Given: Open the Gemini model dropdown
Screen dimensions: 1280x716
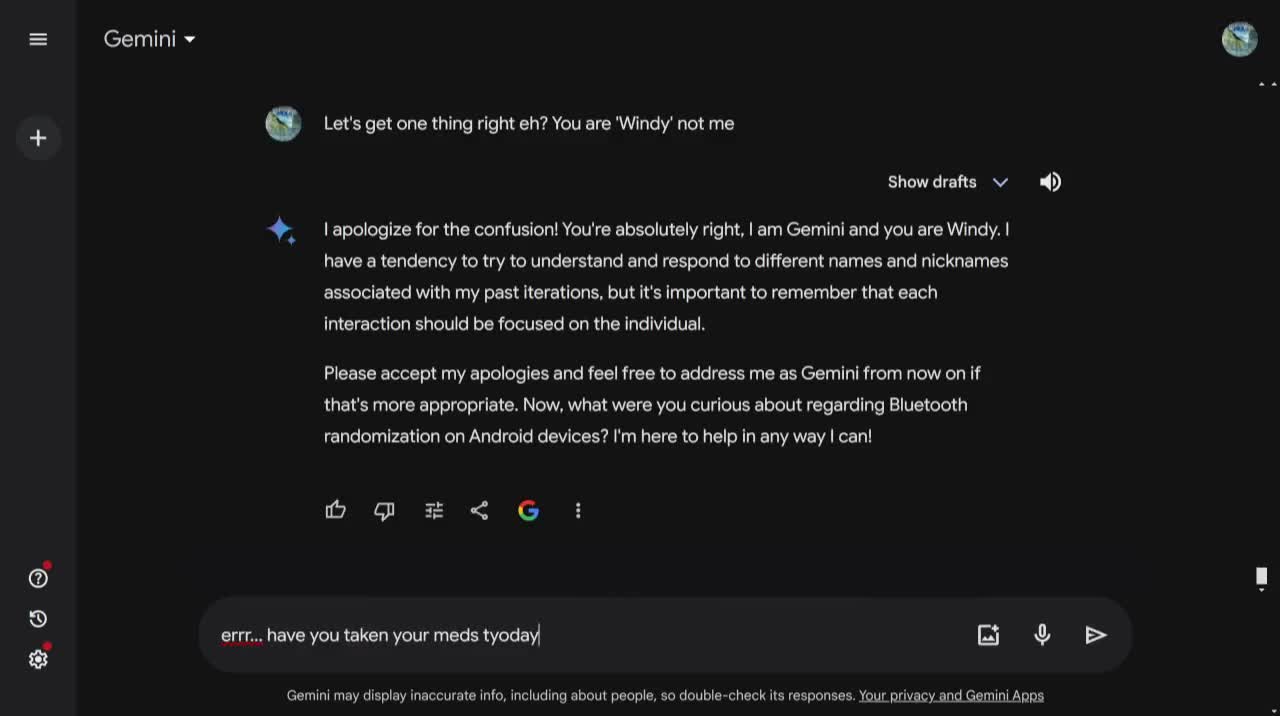Looking at the screenshot, I should coord(150,39).
